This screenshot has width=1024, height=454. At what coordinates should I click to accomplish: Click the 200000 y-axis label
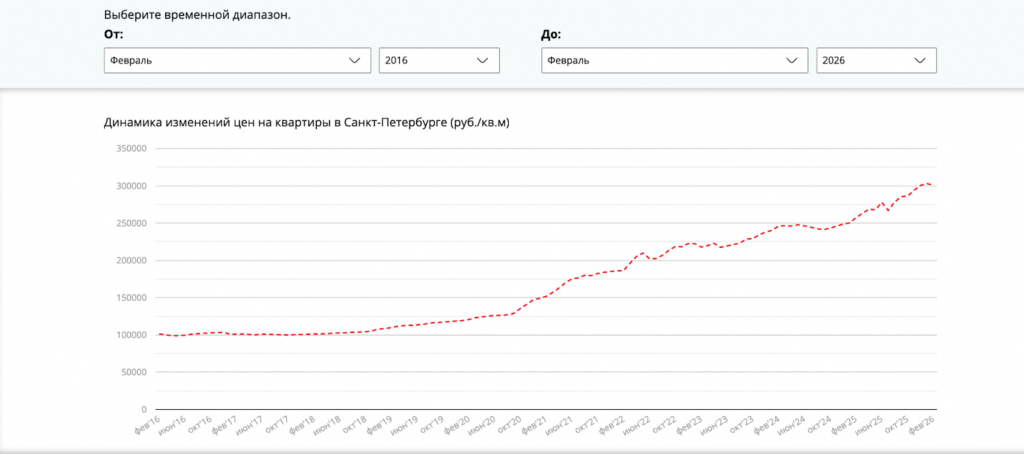129,261
